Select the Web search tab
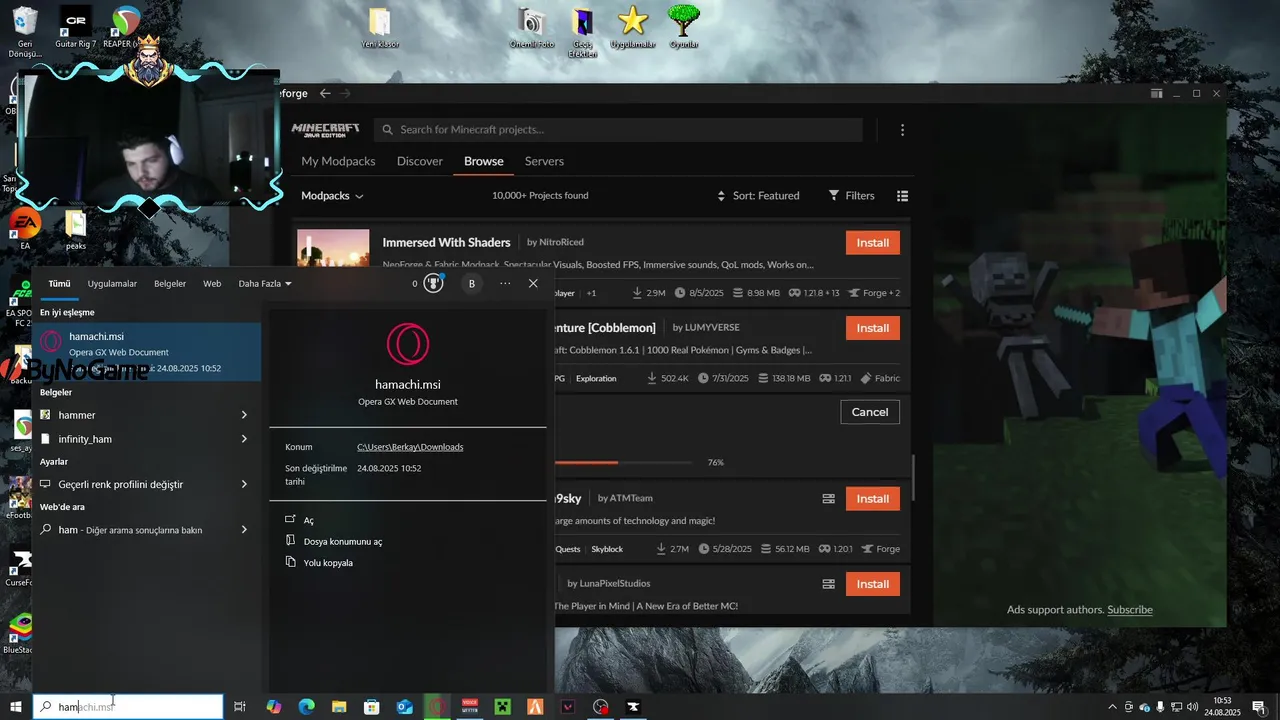This screenshot has height=720, width=1280. click(212, 284)
